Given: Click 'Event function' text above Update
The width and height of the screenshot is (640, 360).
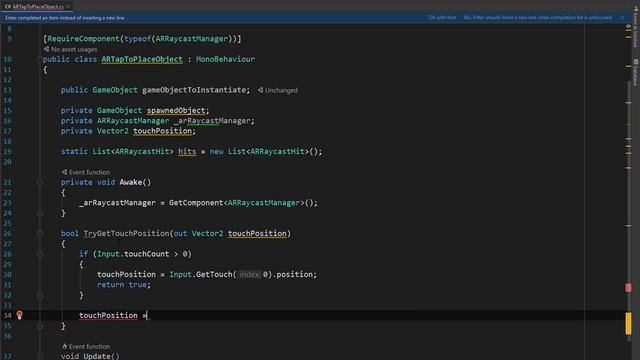Looking at the screenshot, I should point(89,347).
